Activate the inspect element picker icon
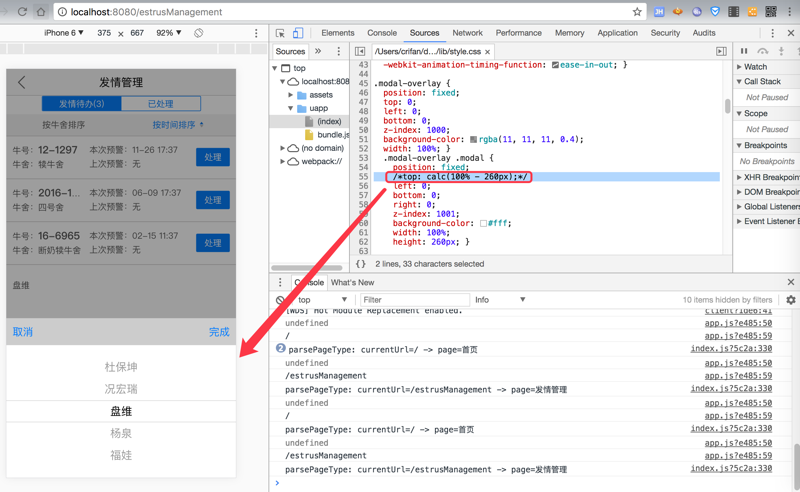Screen dimensions: 800x492 (x=280, y=33)
